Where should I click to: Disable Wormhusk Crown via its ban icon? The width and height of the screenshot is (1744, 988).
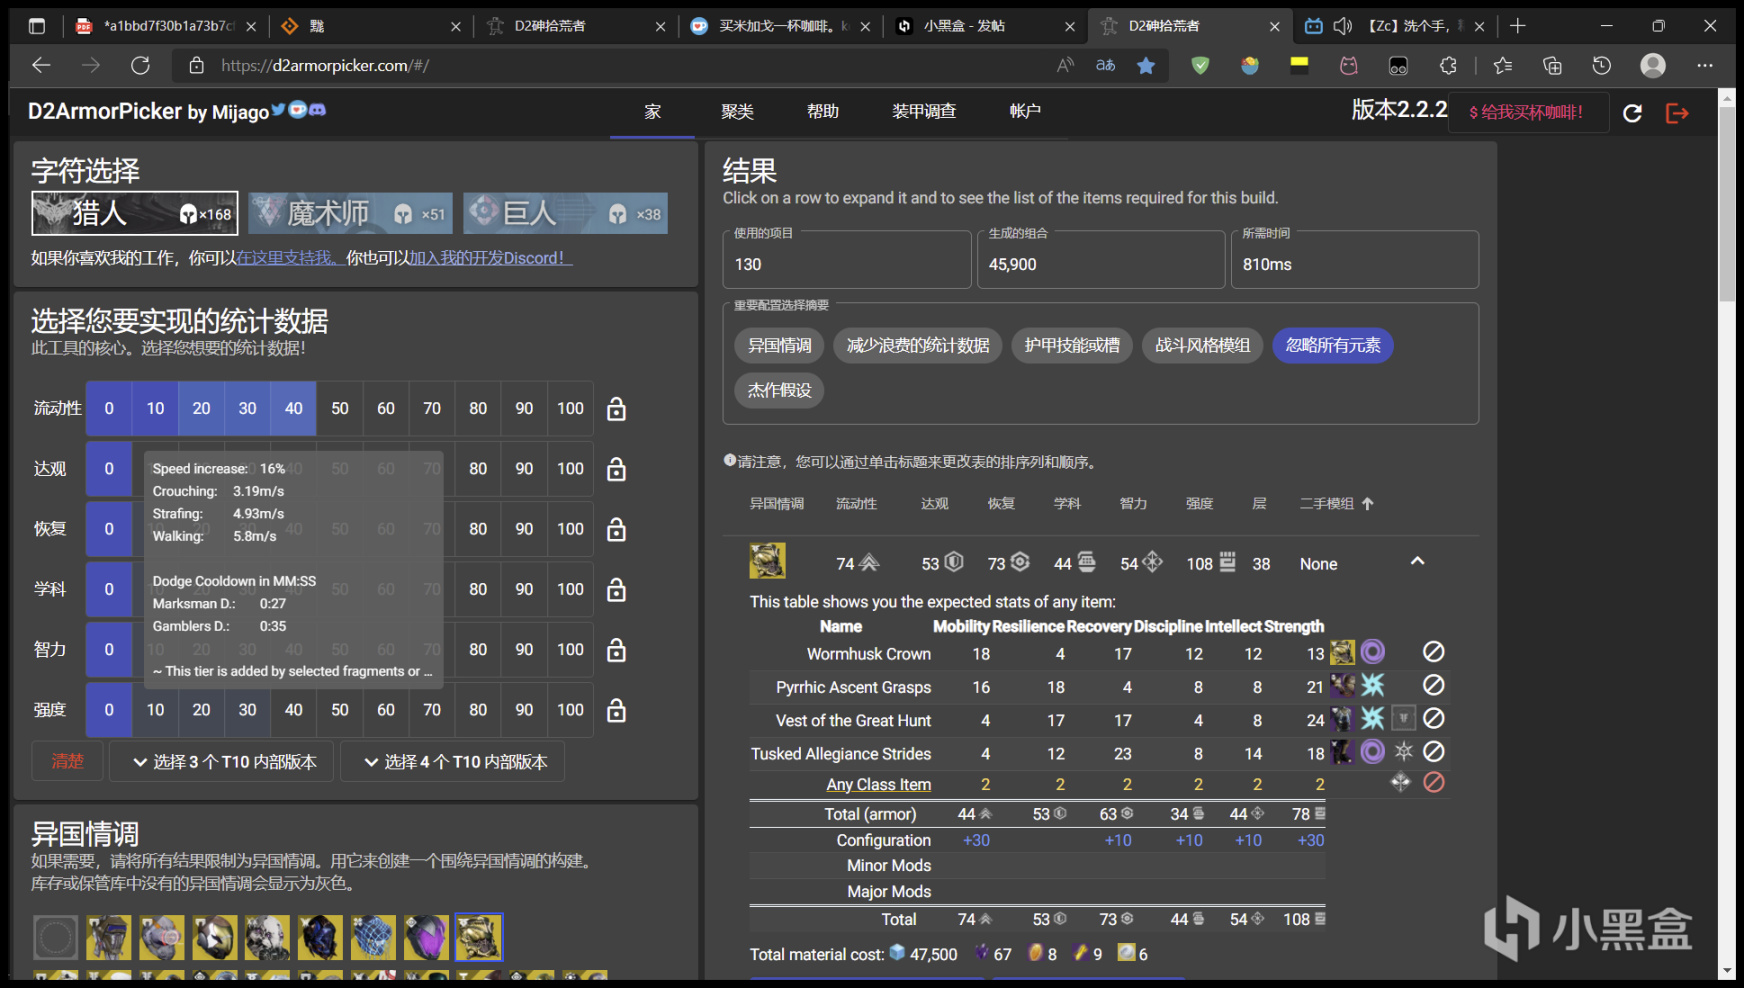coord(1434,652)
